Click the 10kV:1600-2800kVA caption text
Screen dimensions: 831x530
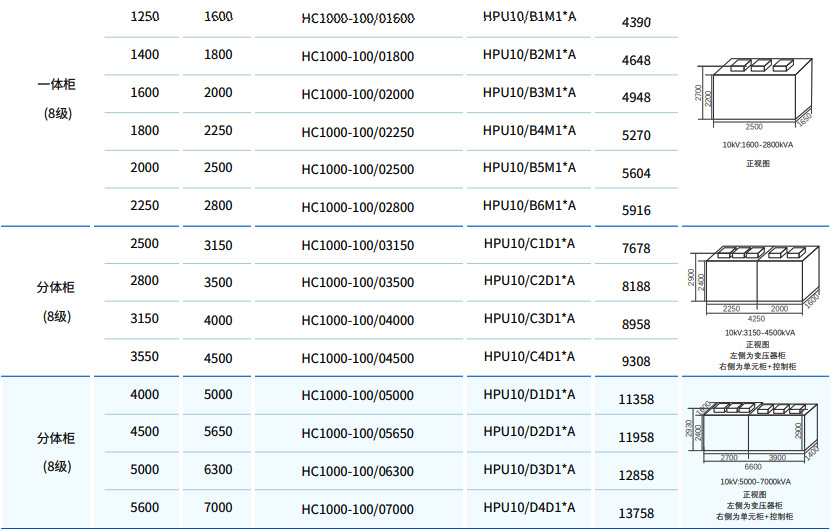pos(758,145)
